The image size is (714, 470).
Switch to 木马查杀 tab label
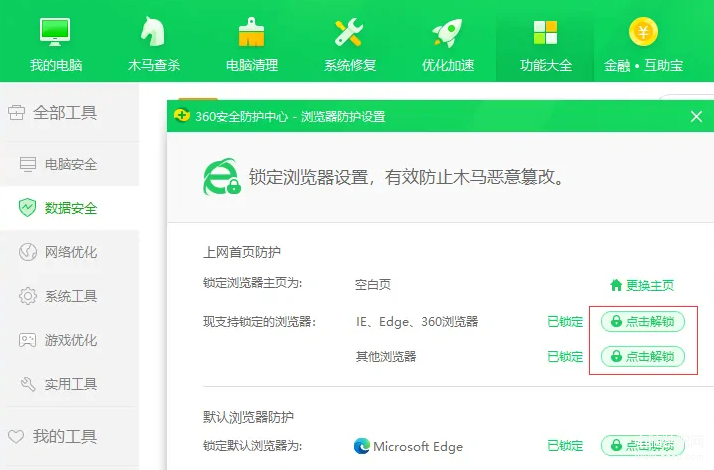click(154, 66)
